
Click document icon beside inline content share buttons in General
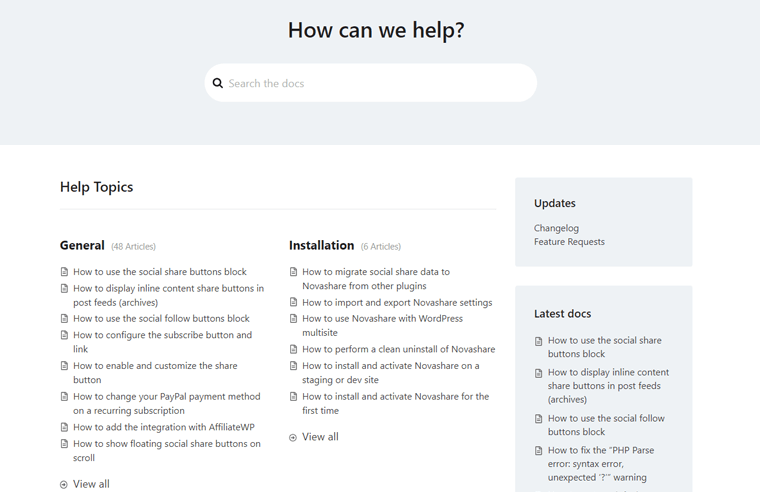click(x=64, y=288)
